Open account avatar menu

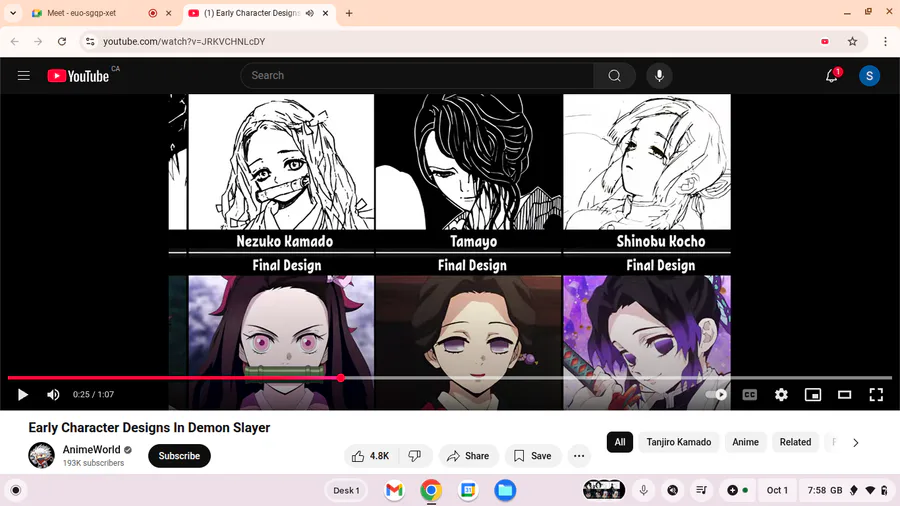(x=869, y=76)
